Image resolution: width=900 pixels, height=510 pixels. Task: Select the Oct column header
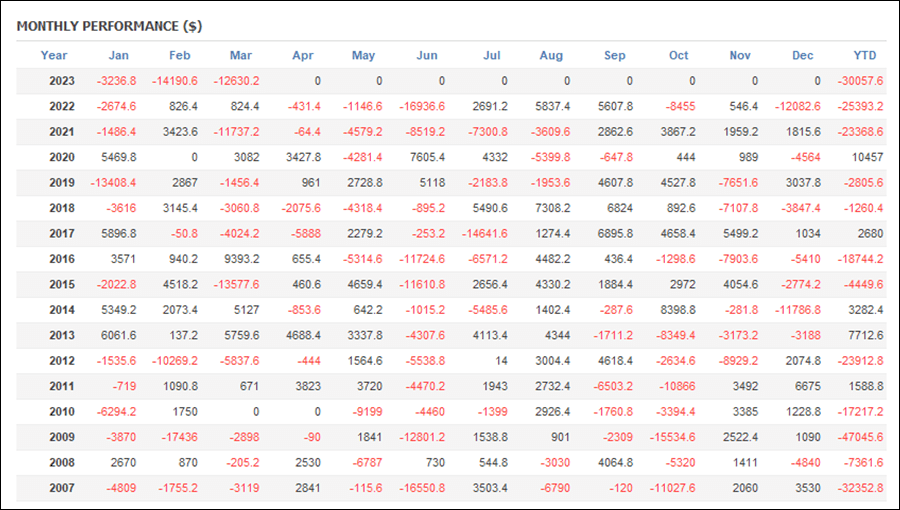(x=678, y=56)
